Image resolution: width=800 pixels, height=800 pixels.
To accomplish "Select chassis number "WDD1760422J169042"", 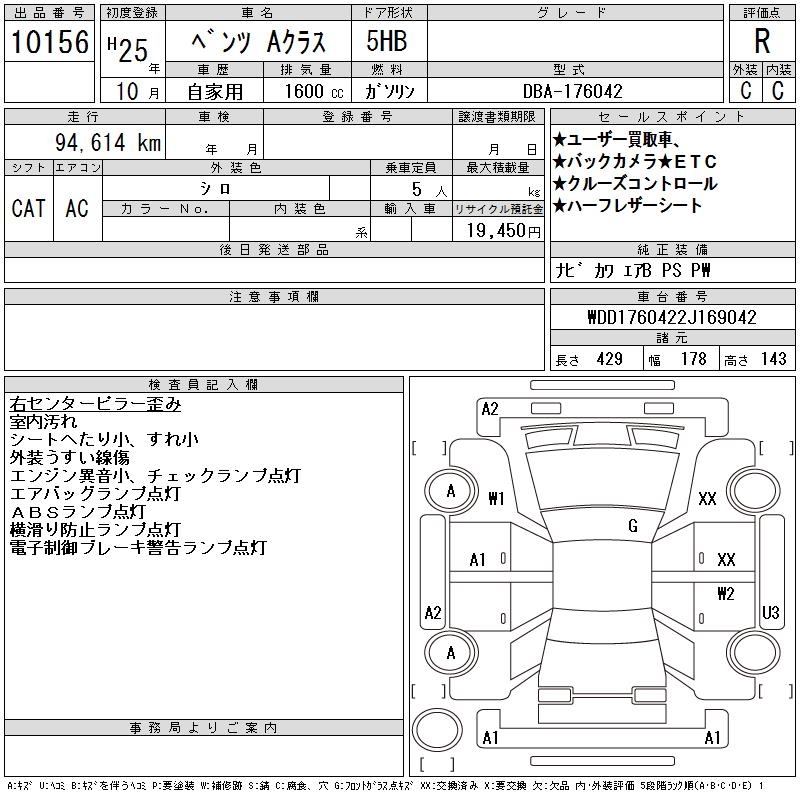I will point(672,317).
